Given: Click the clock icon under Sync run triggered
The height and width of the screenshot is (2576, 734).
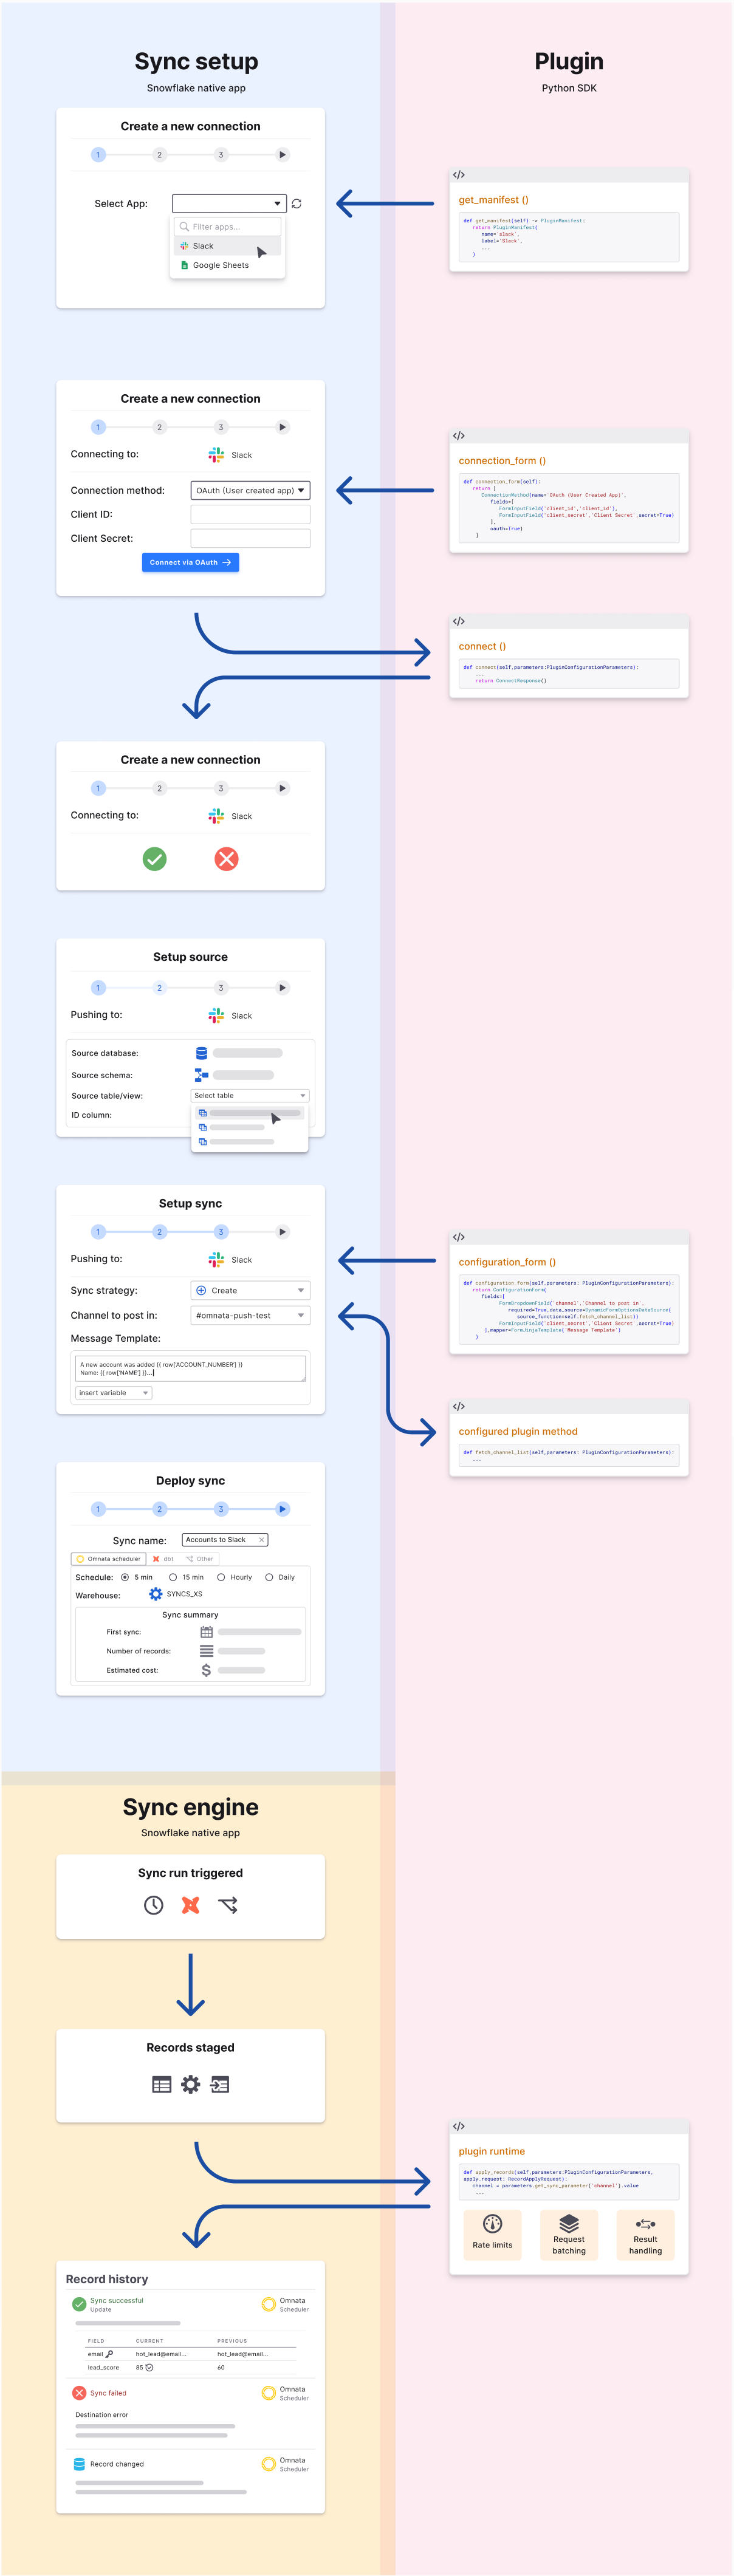Looking at the screenshot, I should (153, 1906).
